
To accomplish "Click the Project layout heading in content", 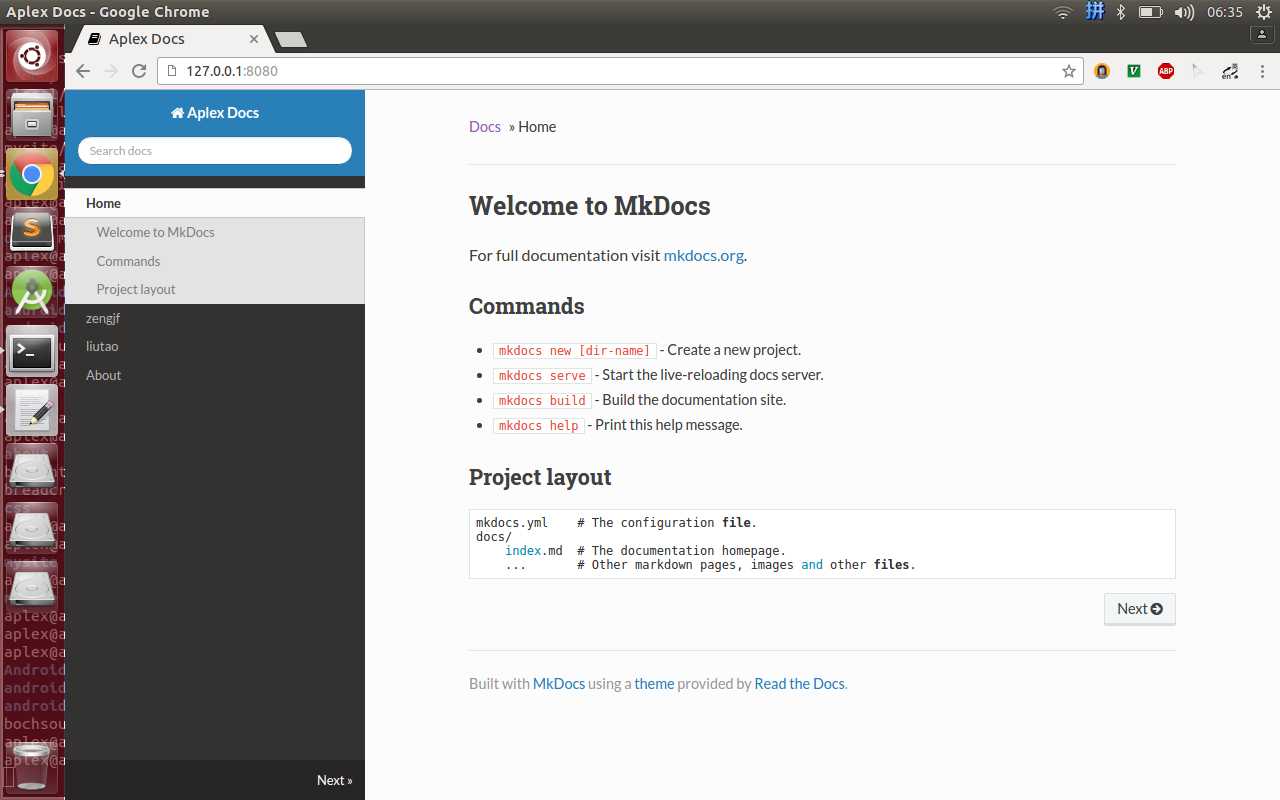I will tap(540, 477).
